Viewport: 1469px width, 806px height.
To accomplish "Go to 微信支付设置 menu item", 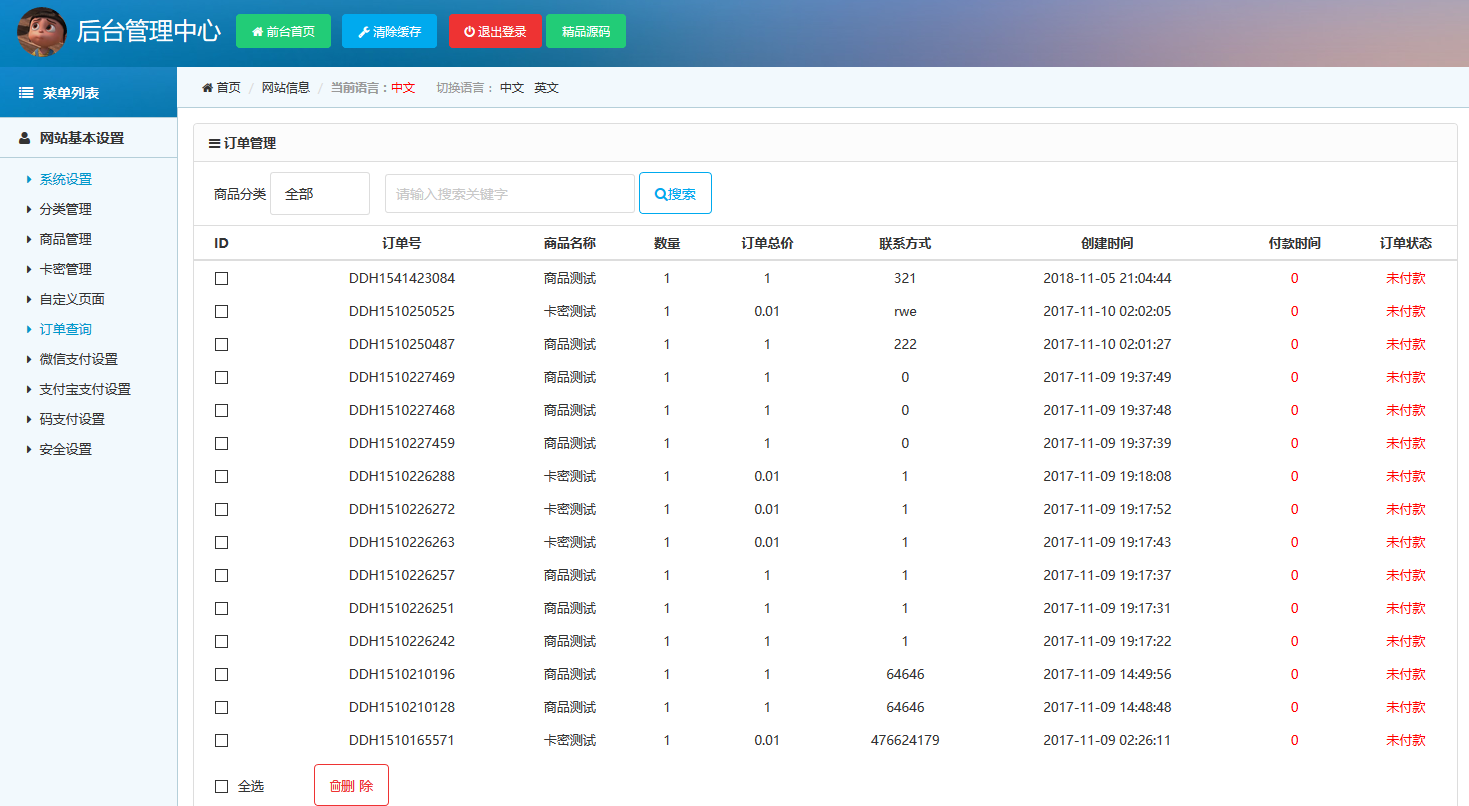I will pos(78,359).
